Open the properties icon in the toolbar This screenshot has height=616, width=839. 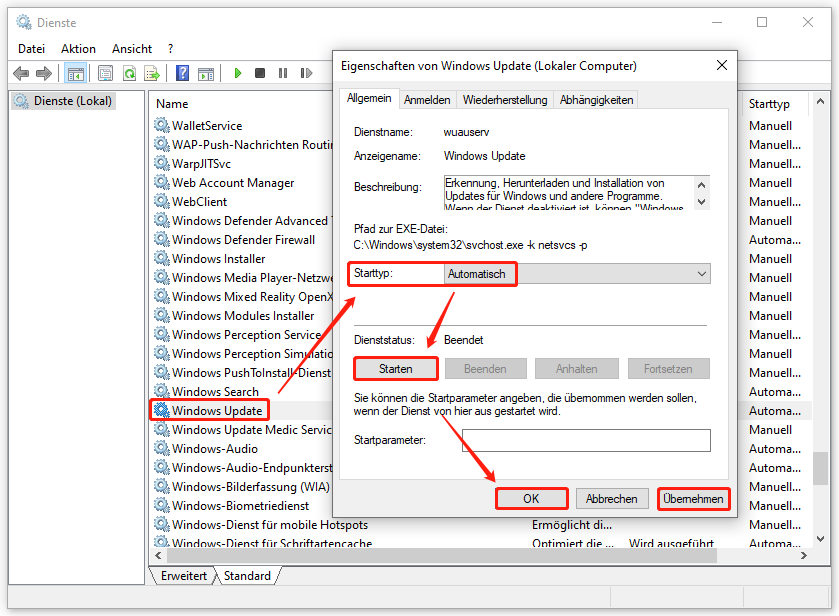pyautogui.click(x=105, y=72)
